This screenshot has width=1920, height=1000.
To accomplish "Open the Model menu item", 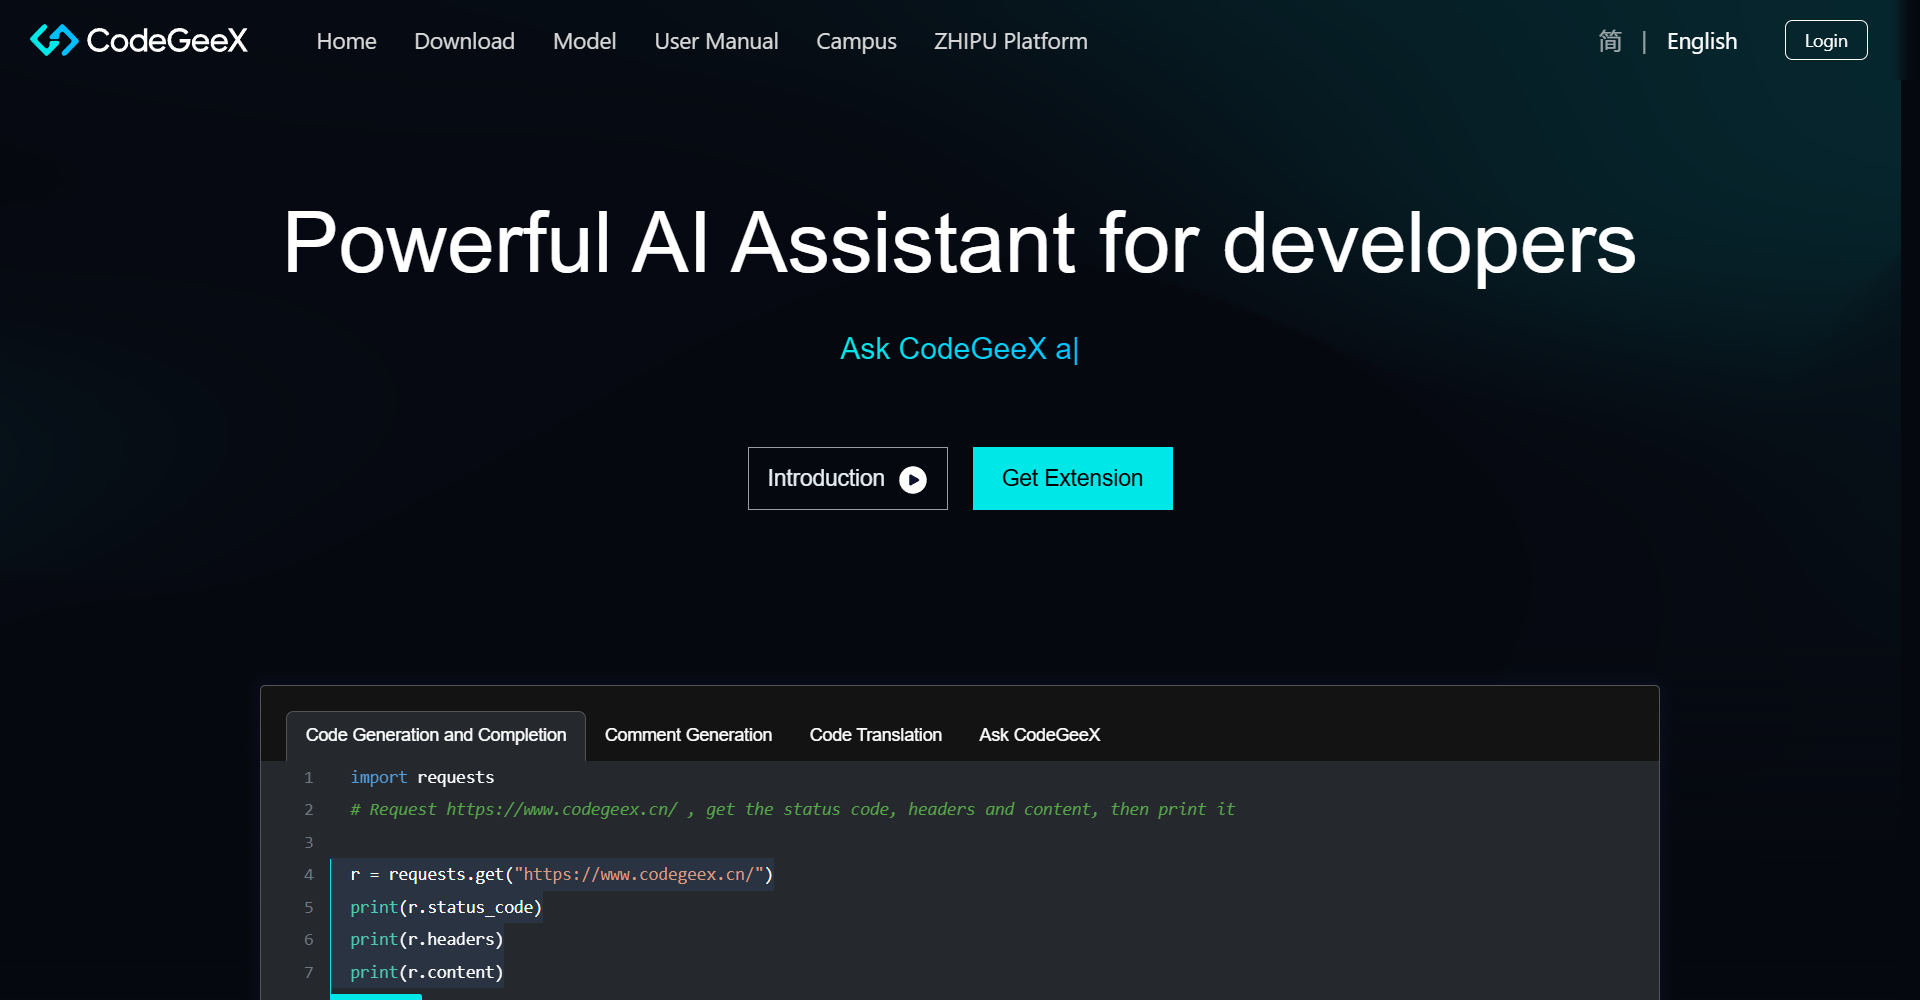I will 584,41.
